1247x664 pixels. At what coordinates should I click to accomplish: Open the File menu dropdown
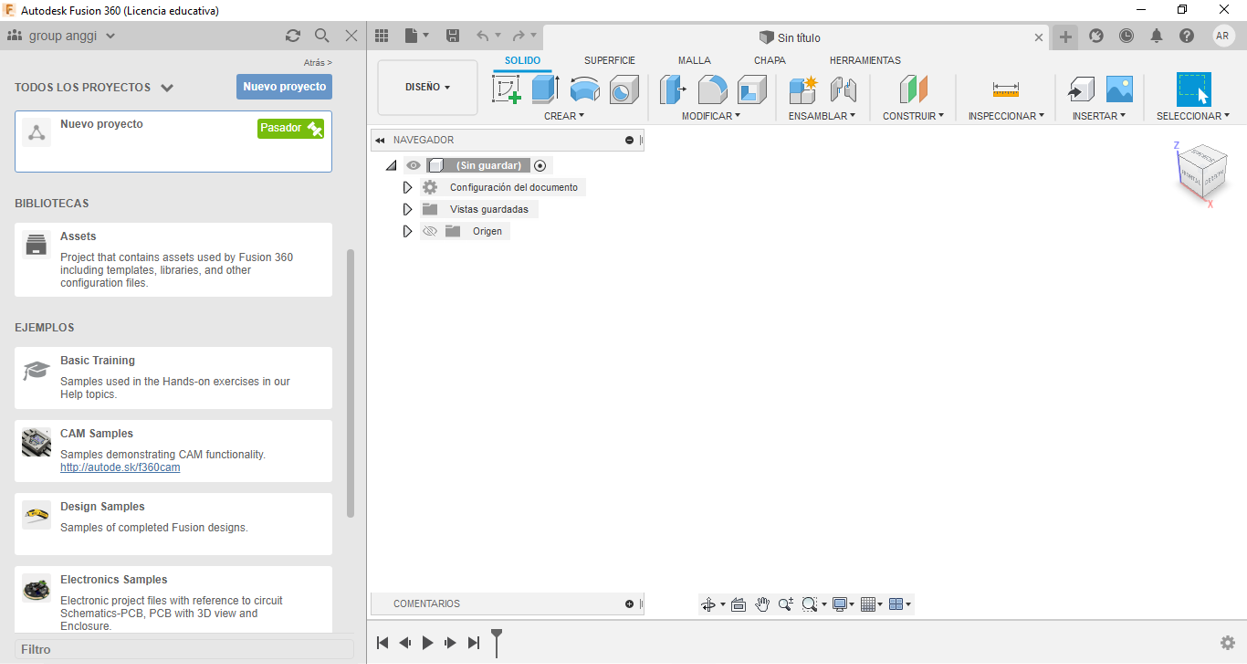pyautogui.click(x=417, y=36)
